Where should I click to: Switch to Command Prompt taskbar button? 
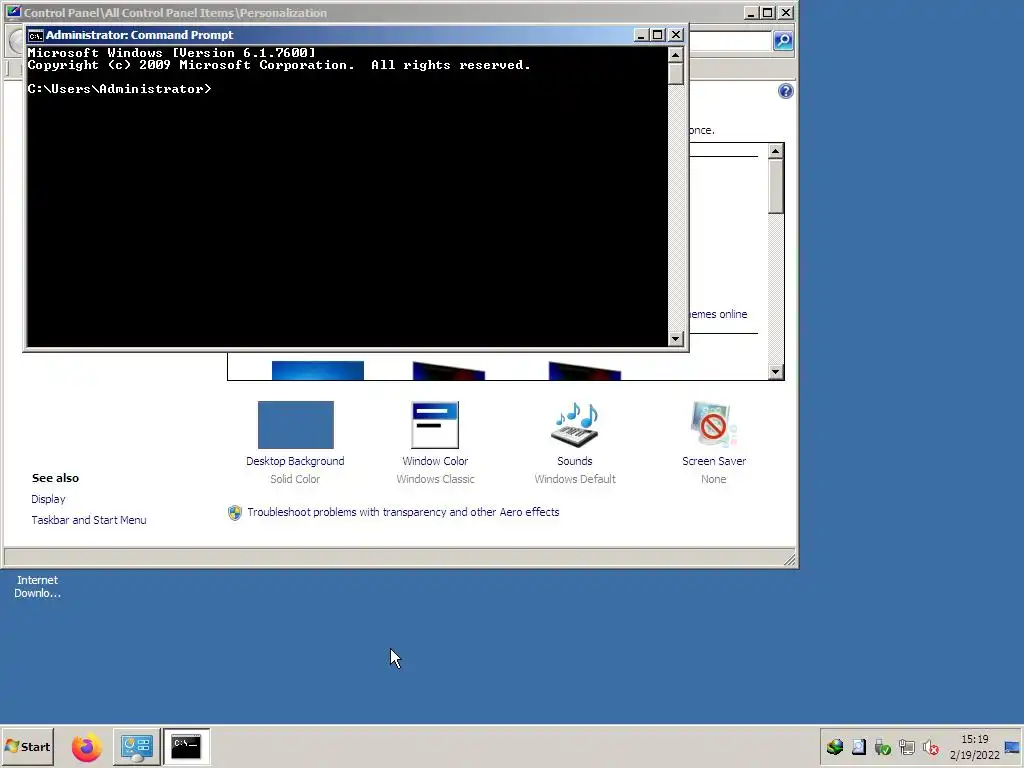[186, 746]
